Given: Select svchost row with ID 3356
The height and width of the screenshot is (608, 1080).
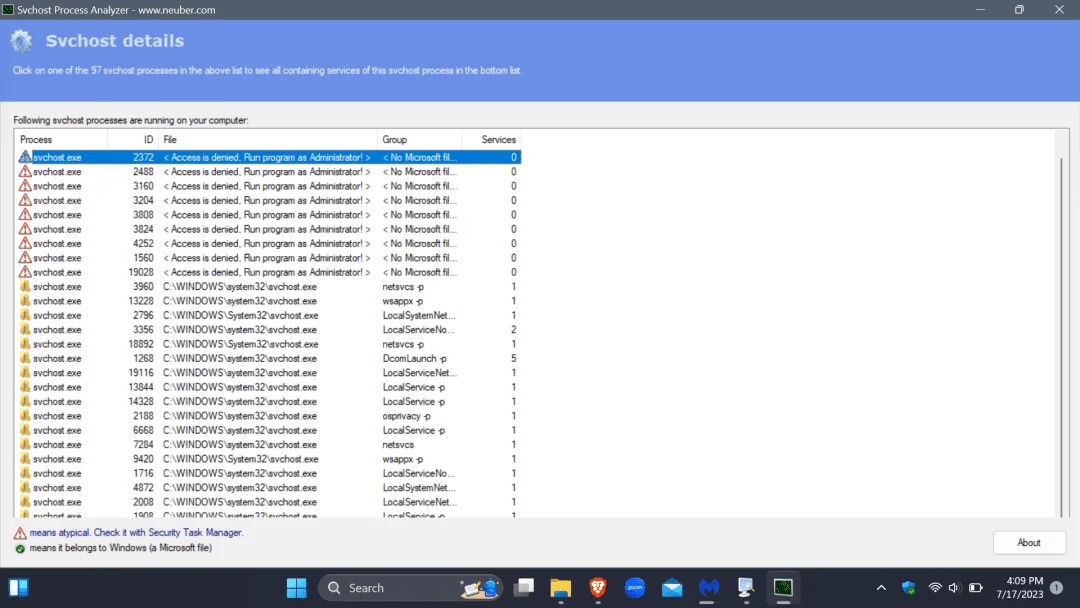Looking at the screenshot, I should tap(268, 330).
